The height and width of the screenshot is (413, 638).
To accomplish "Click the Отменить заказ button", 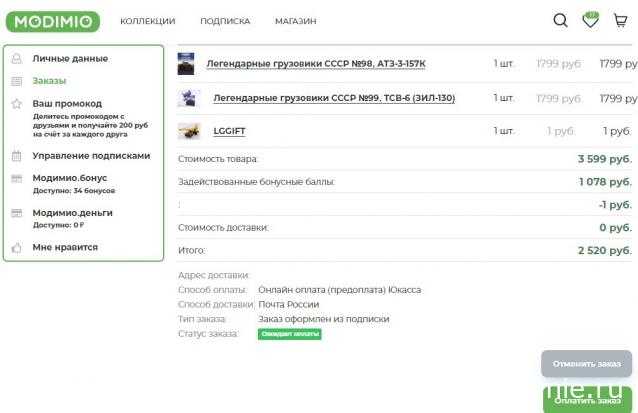I will (586, 364).
